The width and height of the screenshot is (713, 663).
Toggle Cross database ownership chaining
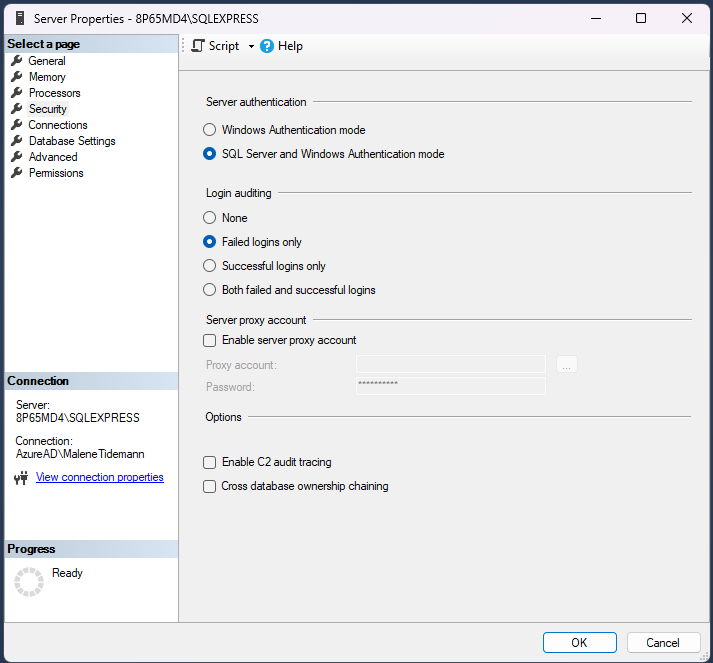[x=209, y=486]
